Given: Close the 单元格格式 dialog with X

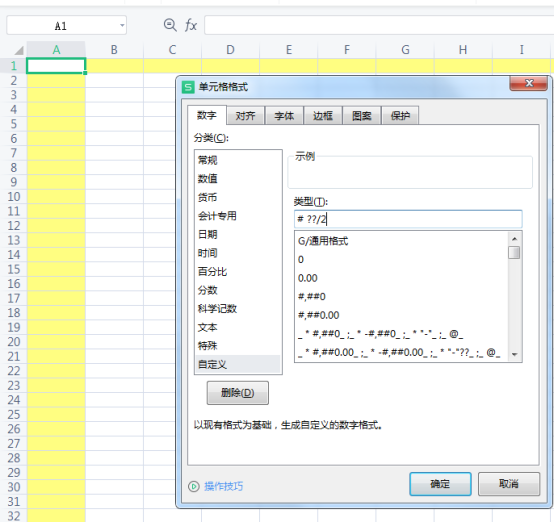Looking at the screenshot, I should point(529,83).
